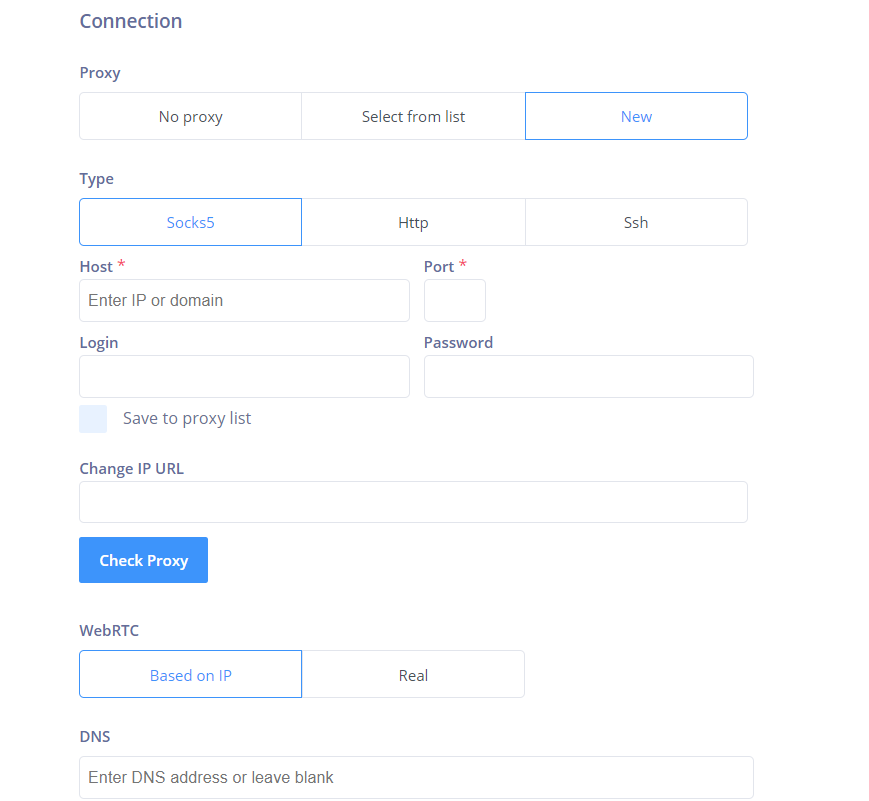Image resolution: width=869 pixels, height=801 pixels.
Task: Click the Change IP URL label
Action: pyautogui.click(x=131, y=469)
